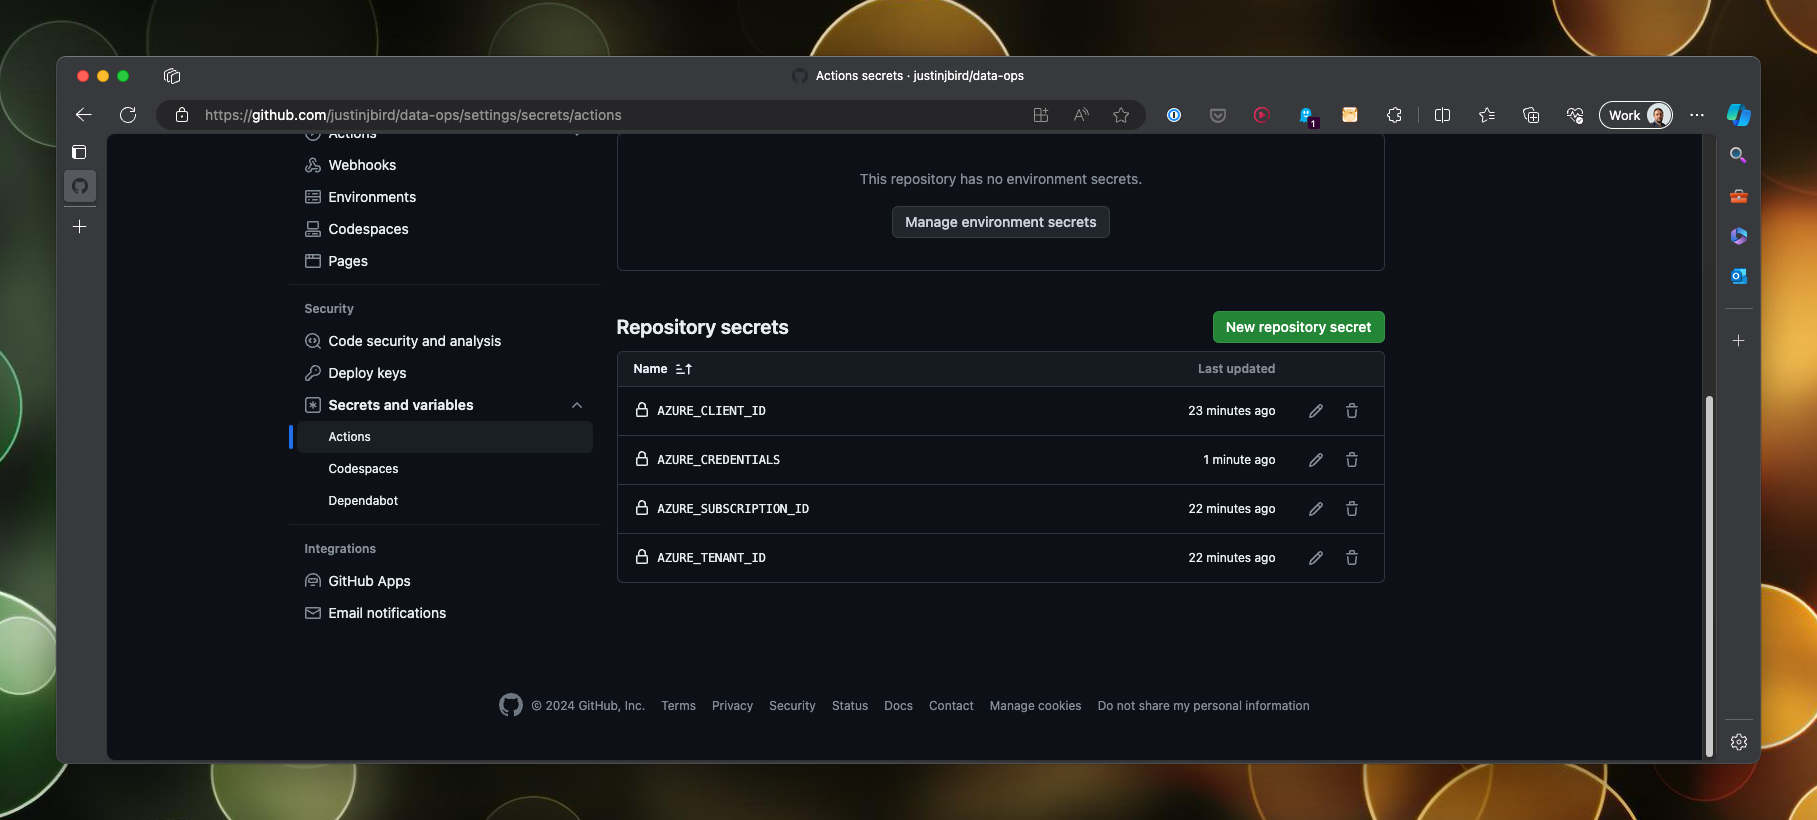
Task: View site information lock icon
Action: point(182,115)
